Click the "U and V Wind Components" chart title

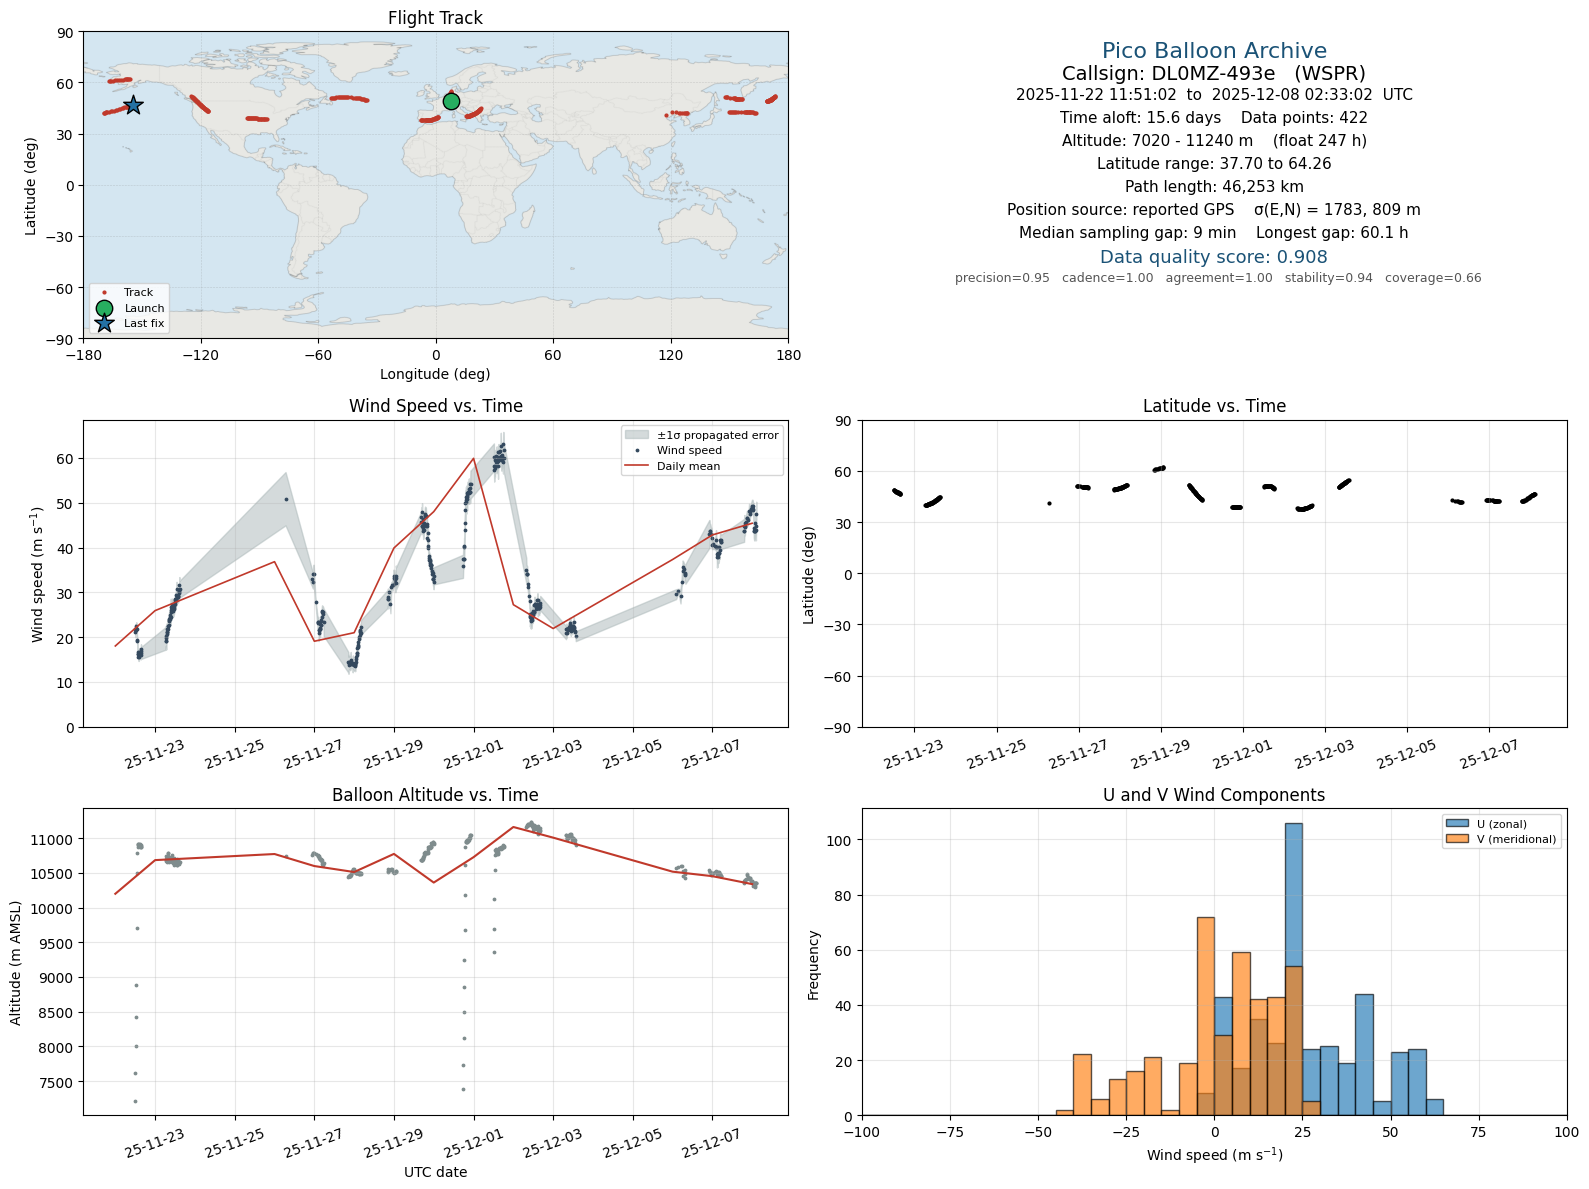[1214, 795]
